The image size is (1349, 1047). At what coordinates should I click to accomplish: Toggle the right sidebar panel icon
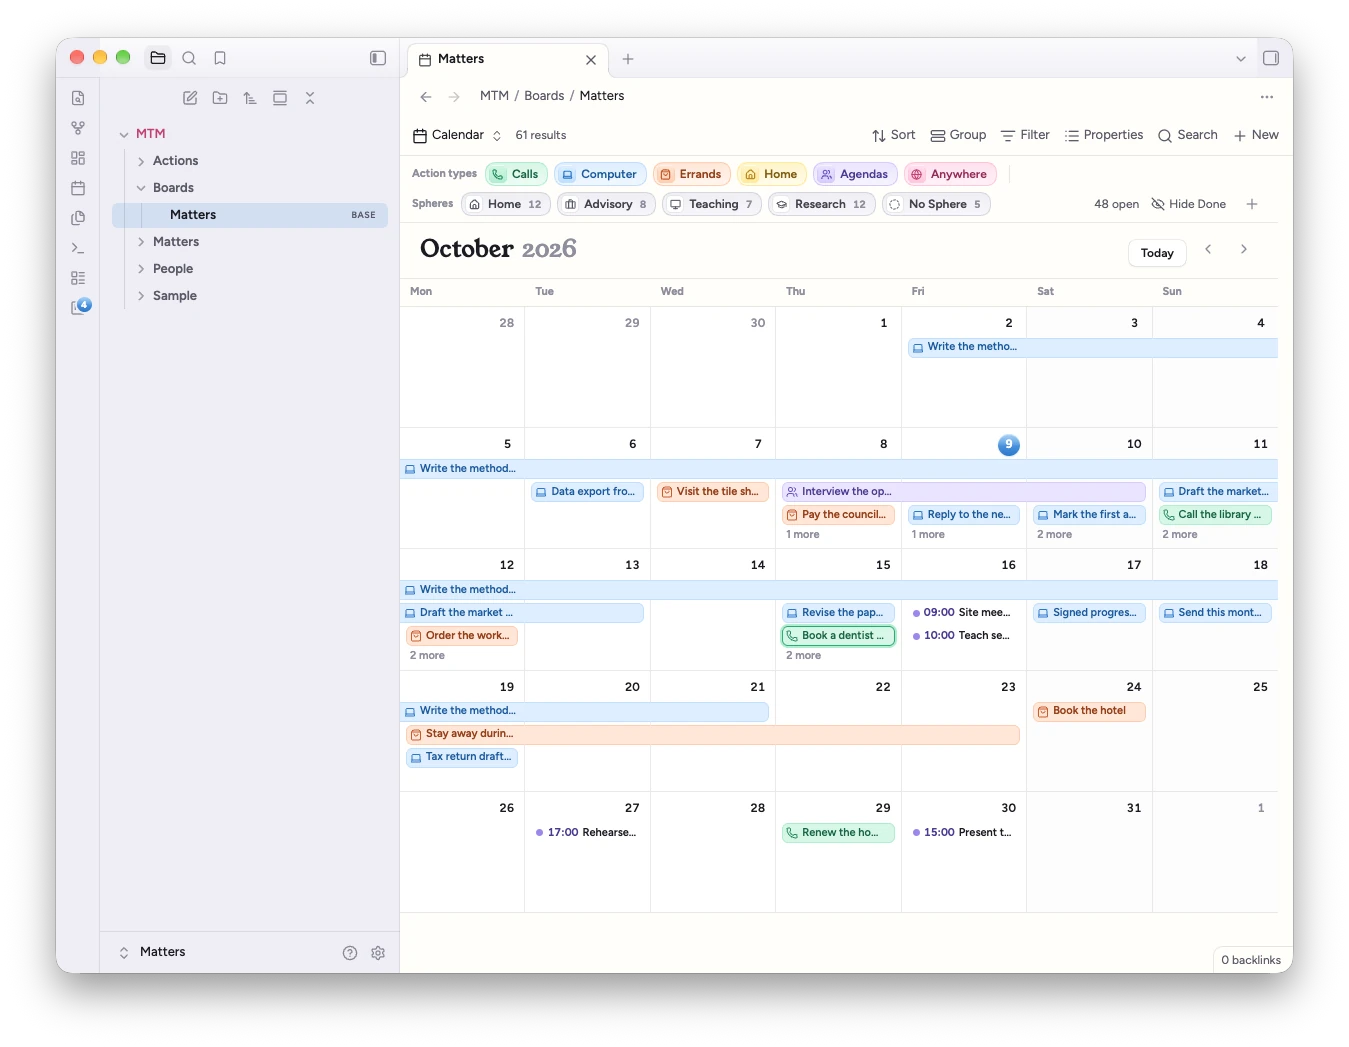(1271, 58)
